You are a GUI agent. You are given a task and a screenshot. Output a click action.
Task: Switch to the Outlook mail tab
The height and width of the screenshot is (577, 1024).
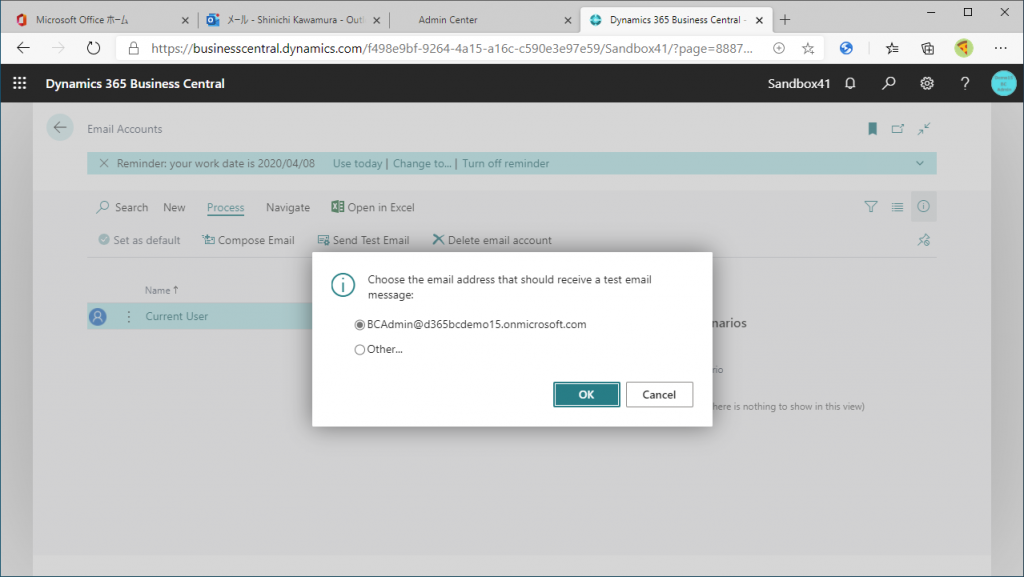point(295,20)
